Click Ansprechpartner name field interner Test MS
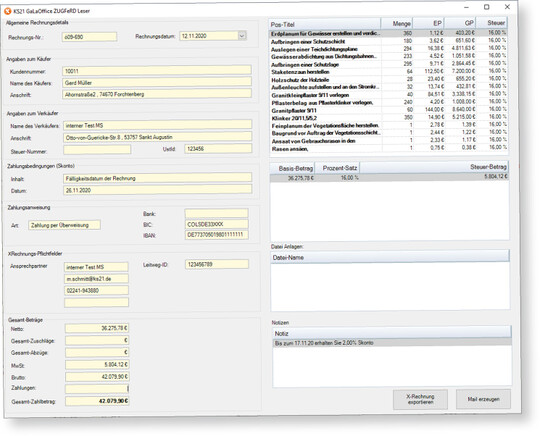The image size is (540, 436). pos(96,267)
